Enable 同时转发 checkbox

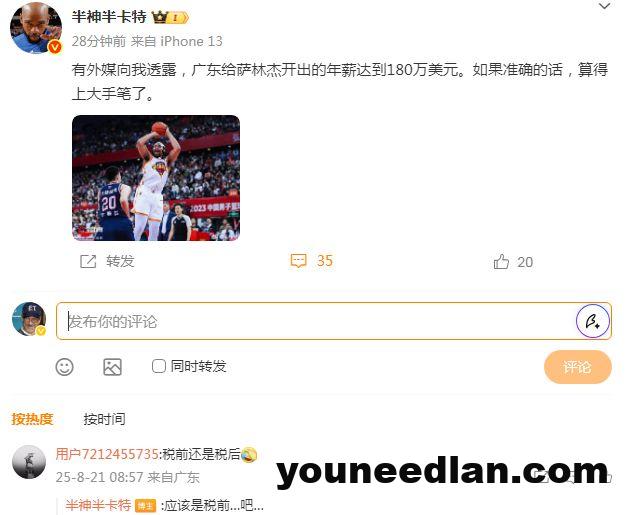point(159,366)
